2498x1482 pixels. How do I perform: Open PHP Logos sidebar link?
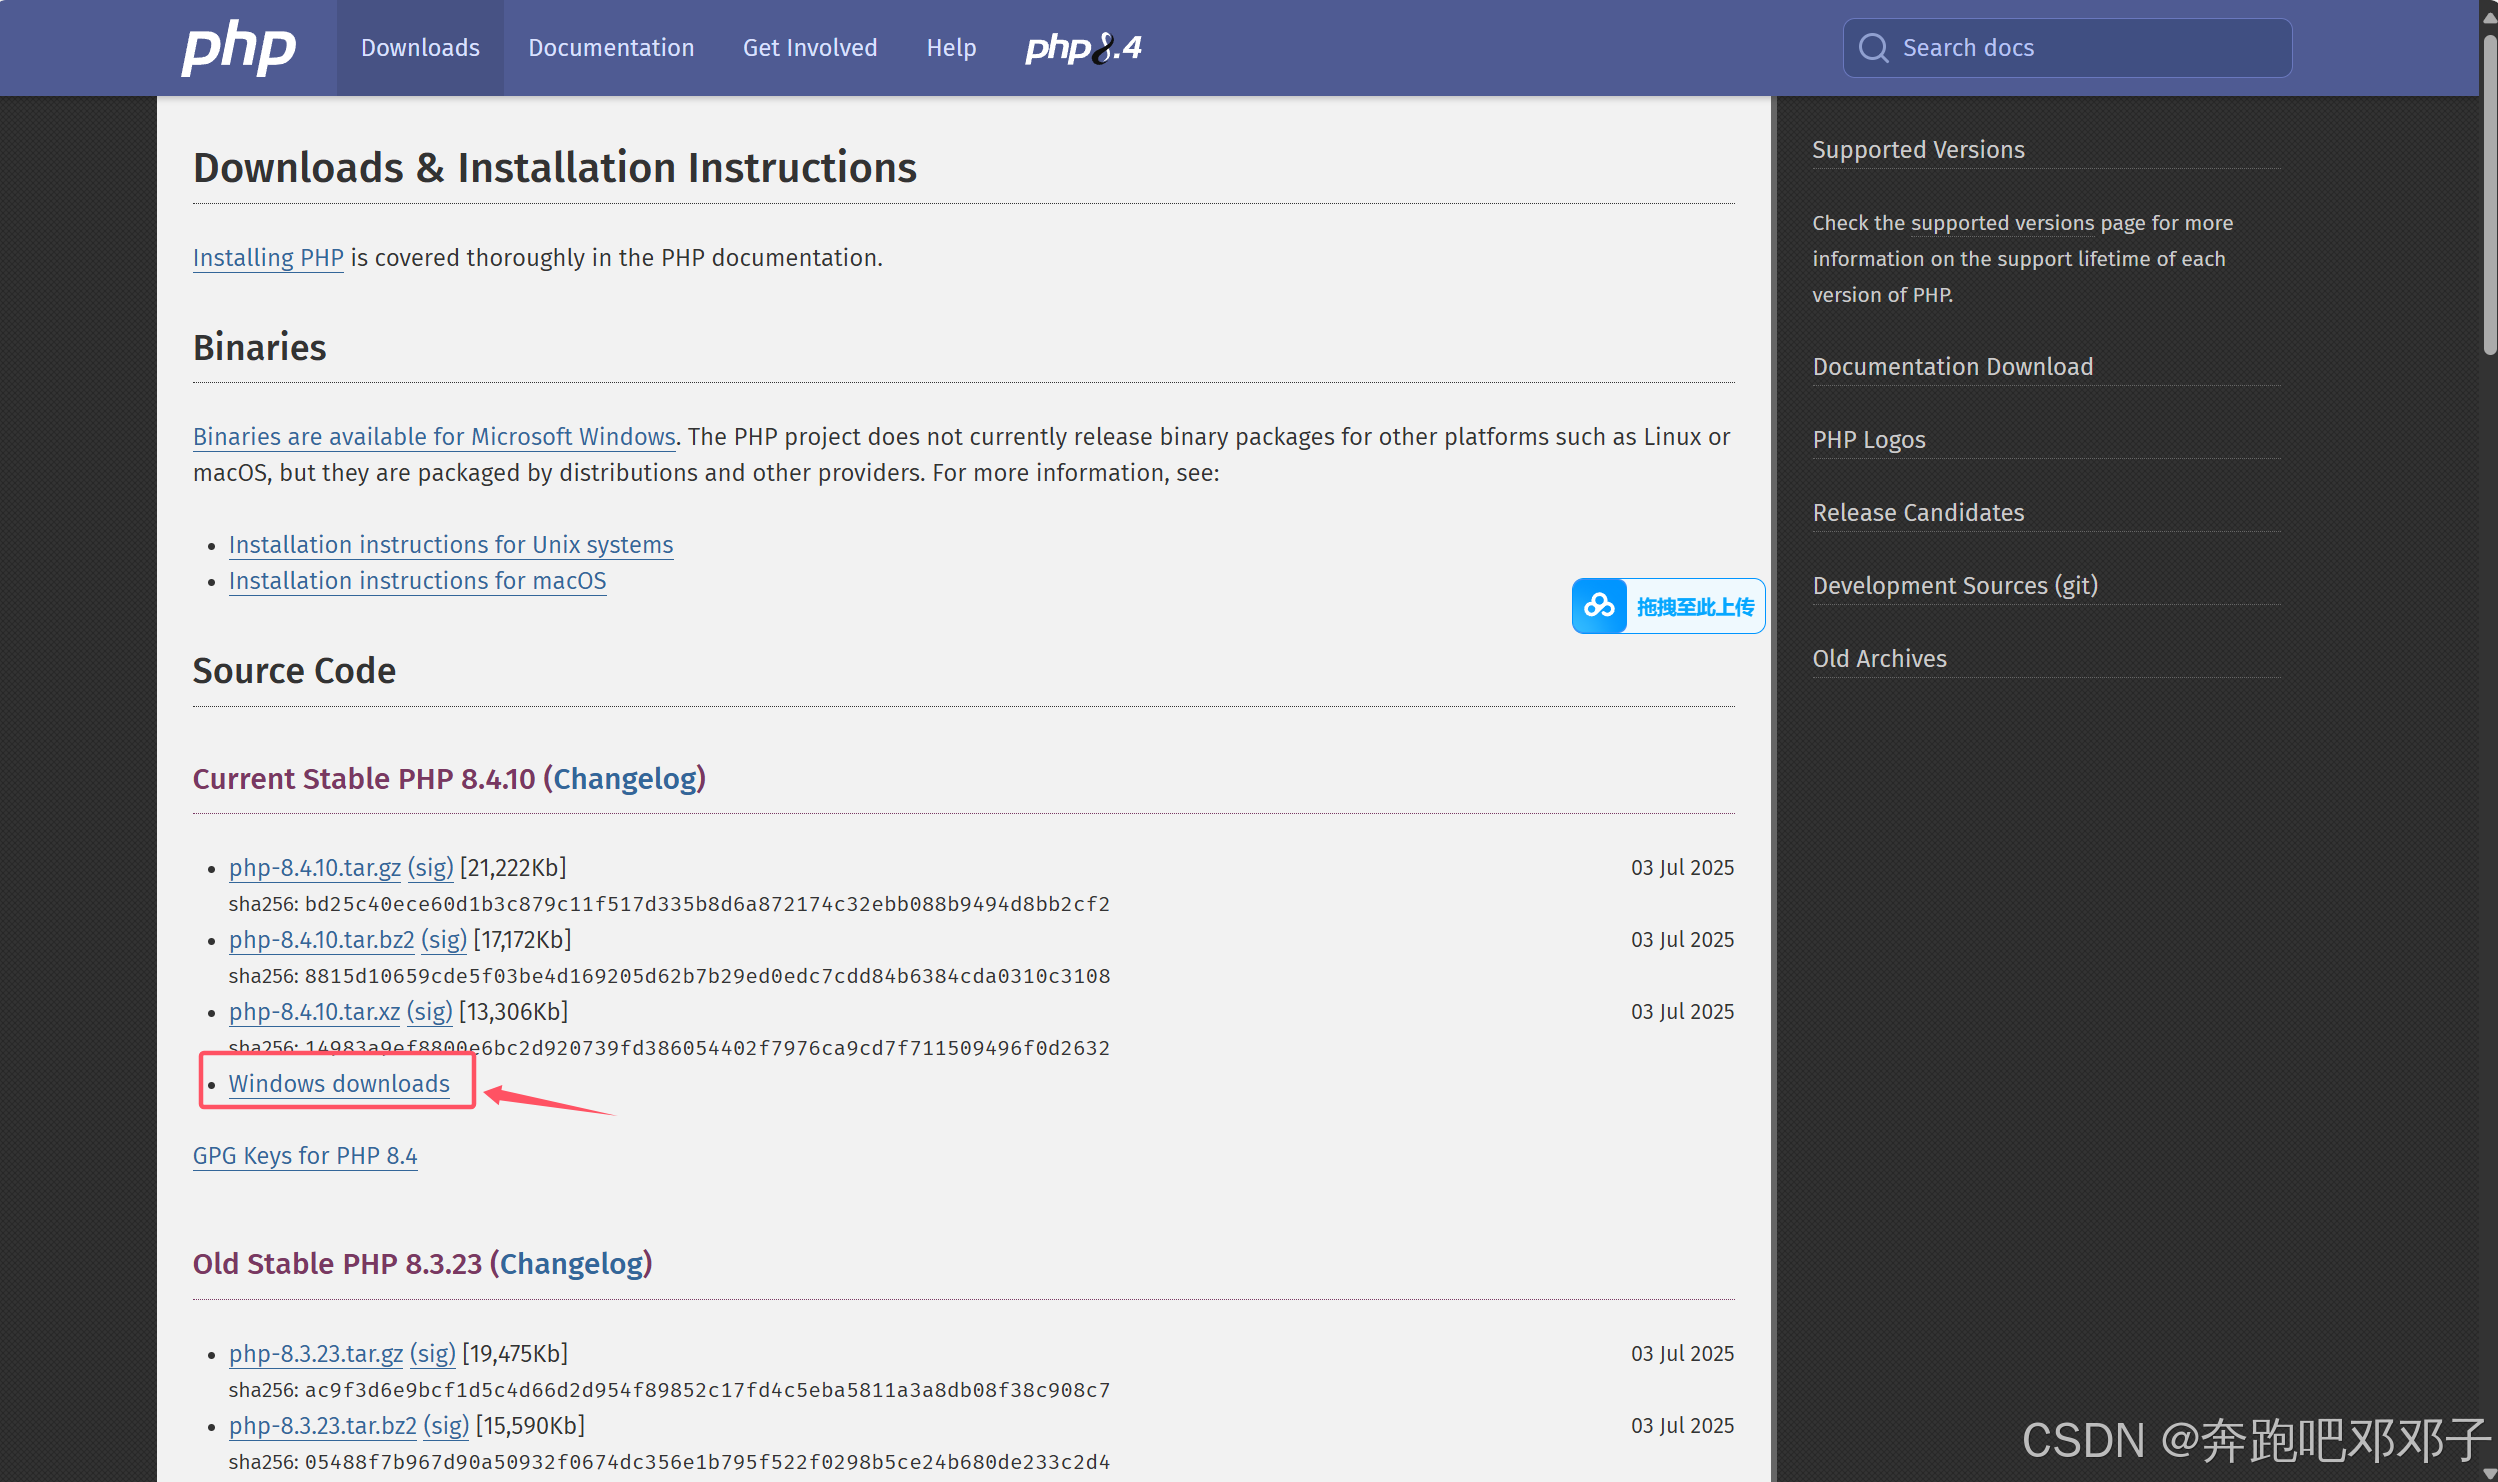(x=1868, y=440)
